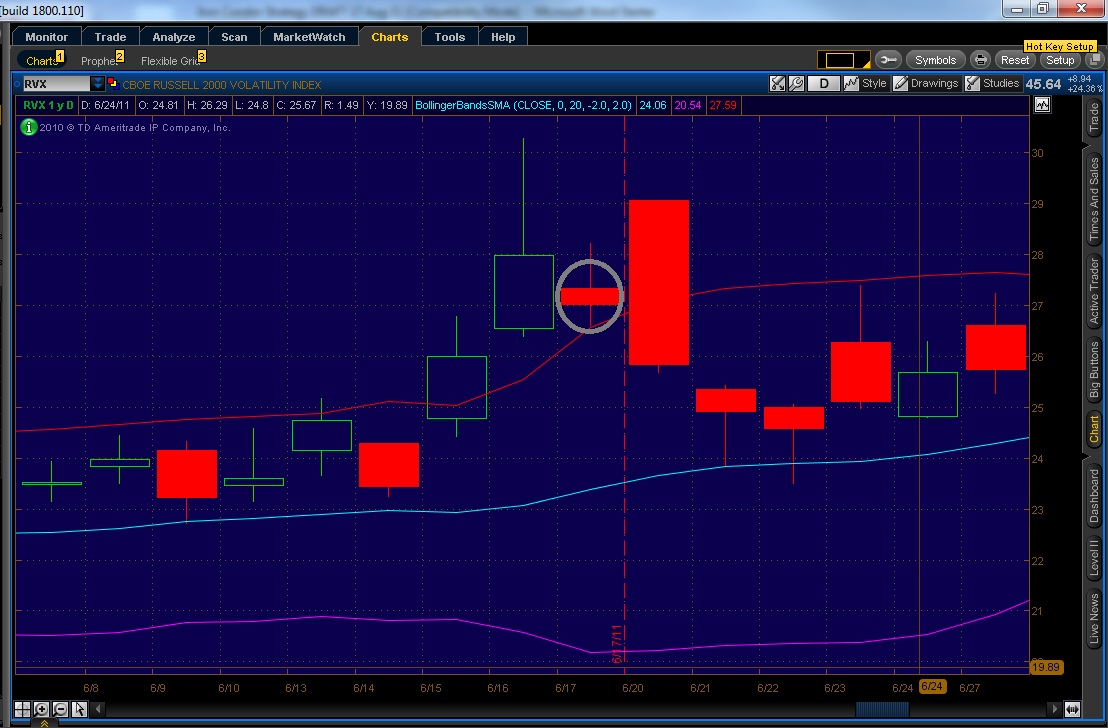1108x728 pixels.
Task: Click the wrench-key icon left of Symbols
Action: 888,60
